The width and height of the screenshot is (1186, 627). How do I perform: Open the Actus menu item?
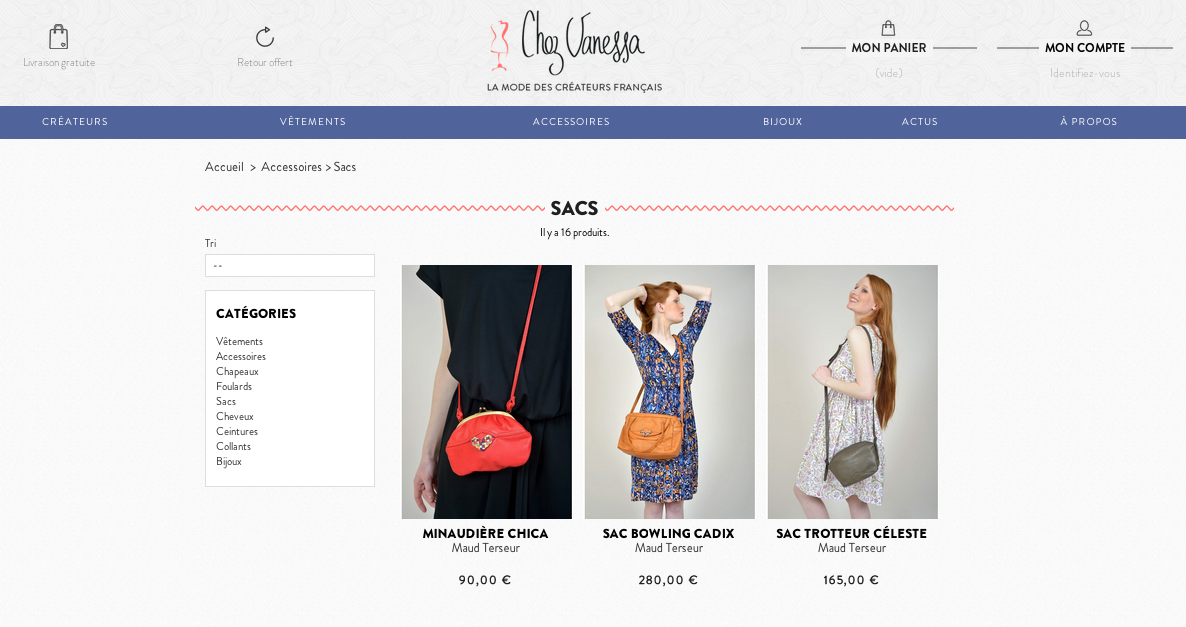(920, 122)
